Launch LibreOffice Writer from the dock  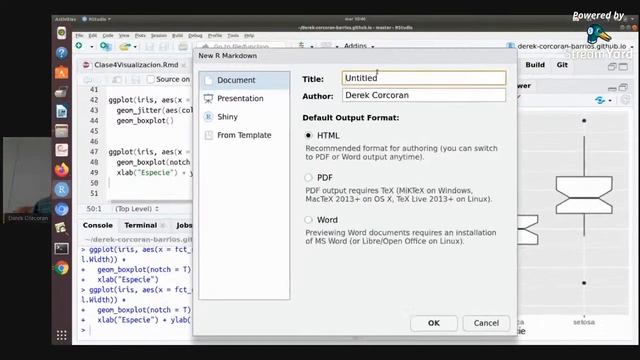pyautogui.click(x=62, y=111)
